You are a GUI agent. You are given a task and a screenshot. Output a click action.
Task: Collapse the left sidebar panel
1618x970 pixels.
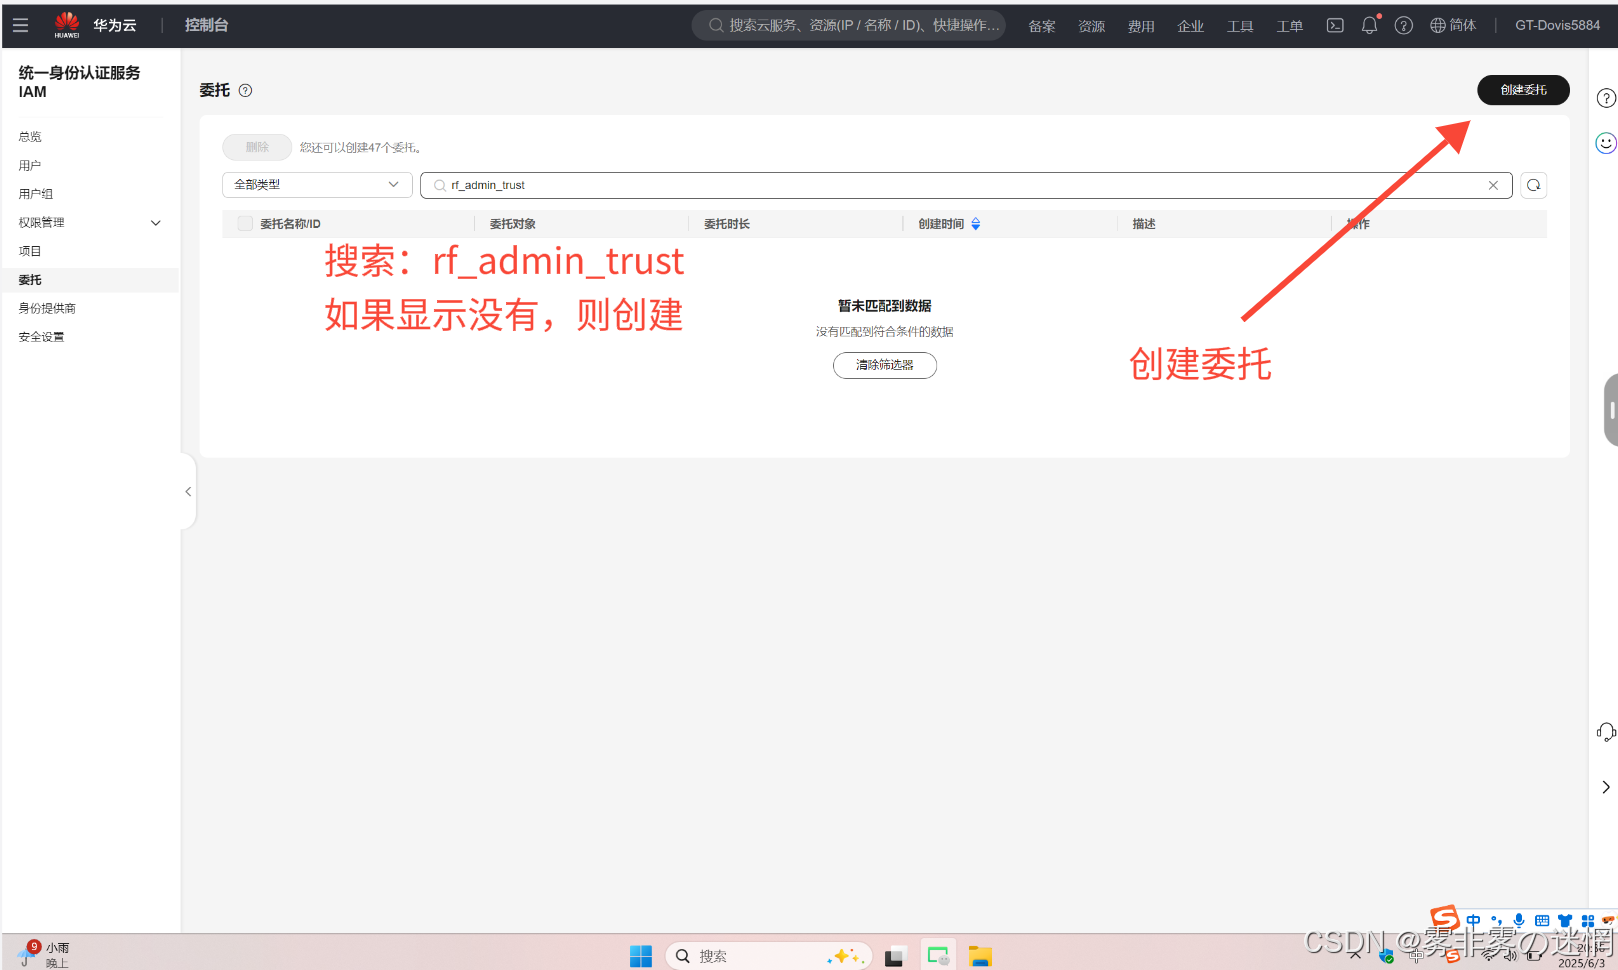(x=188, y=491)
